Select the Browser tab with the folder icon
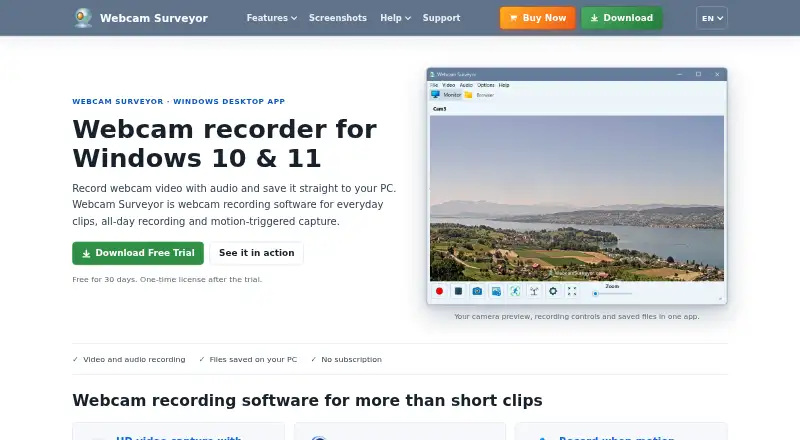 pos(479,95)
